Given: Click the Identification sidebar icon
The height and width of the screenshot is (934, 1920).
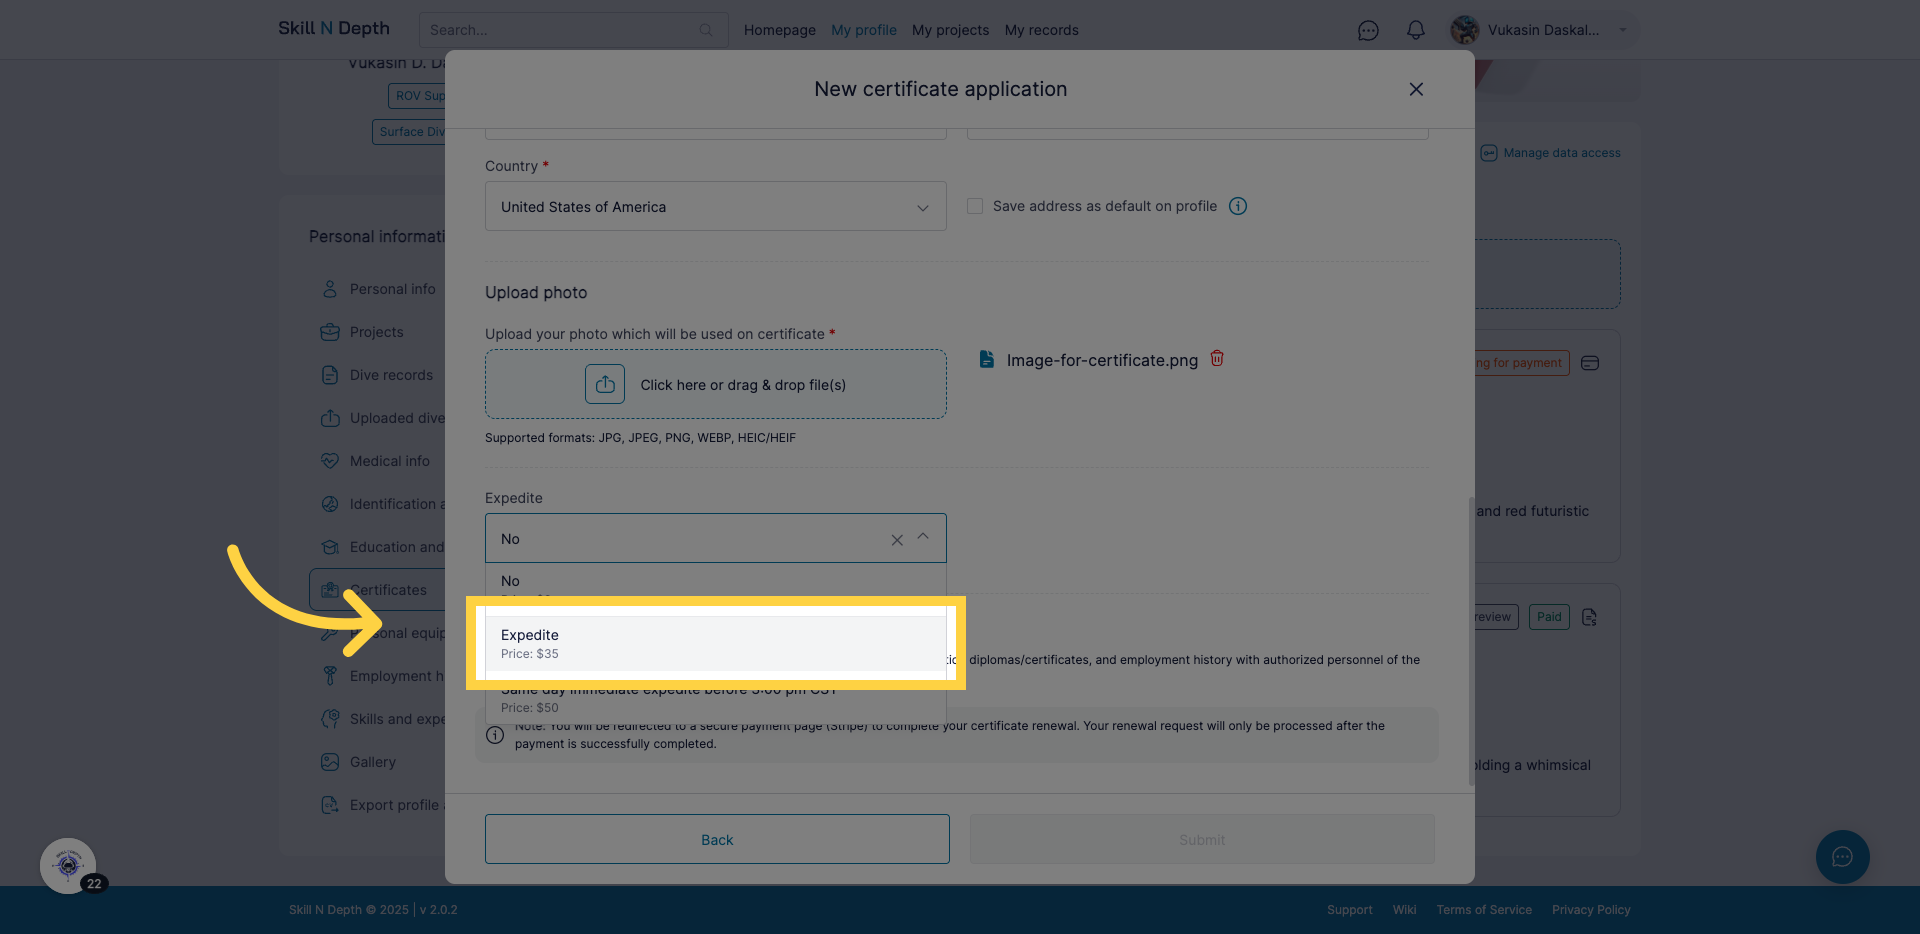Looking at the screenshot, I should 330,504.
